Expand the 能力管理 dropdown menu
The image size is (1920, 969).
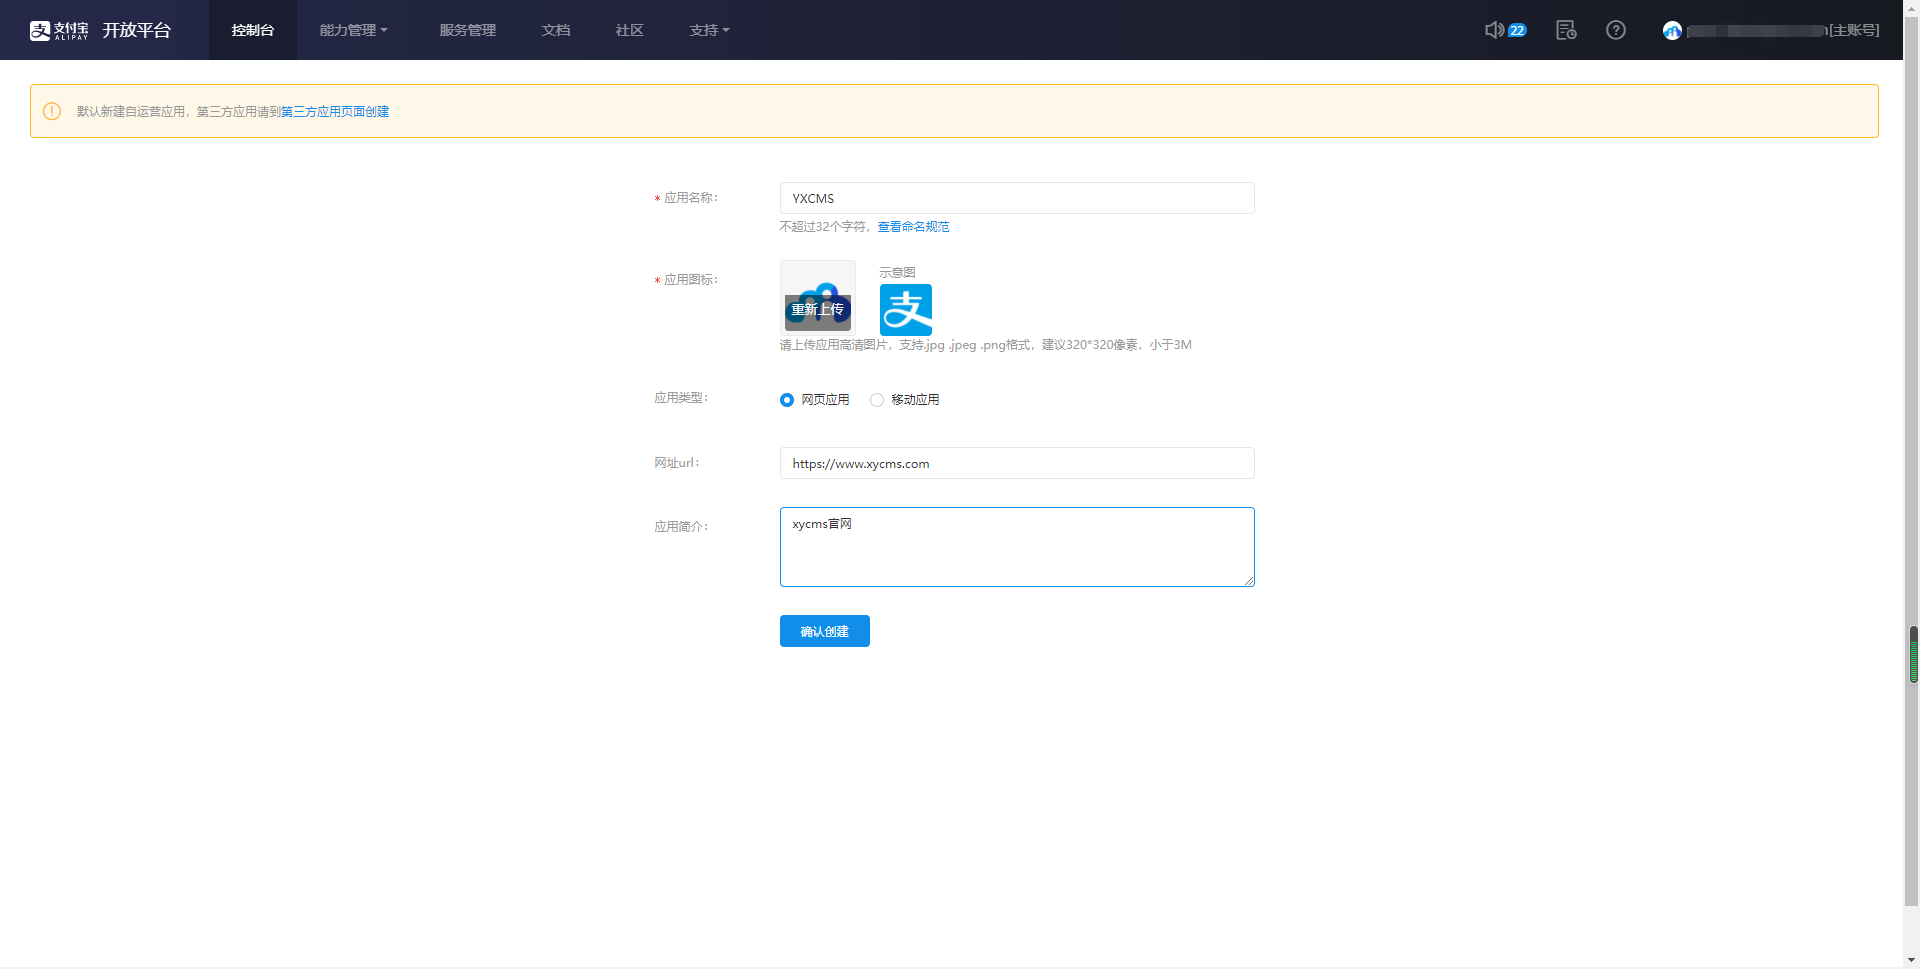point(354,30)
